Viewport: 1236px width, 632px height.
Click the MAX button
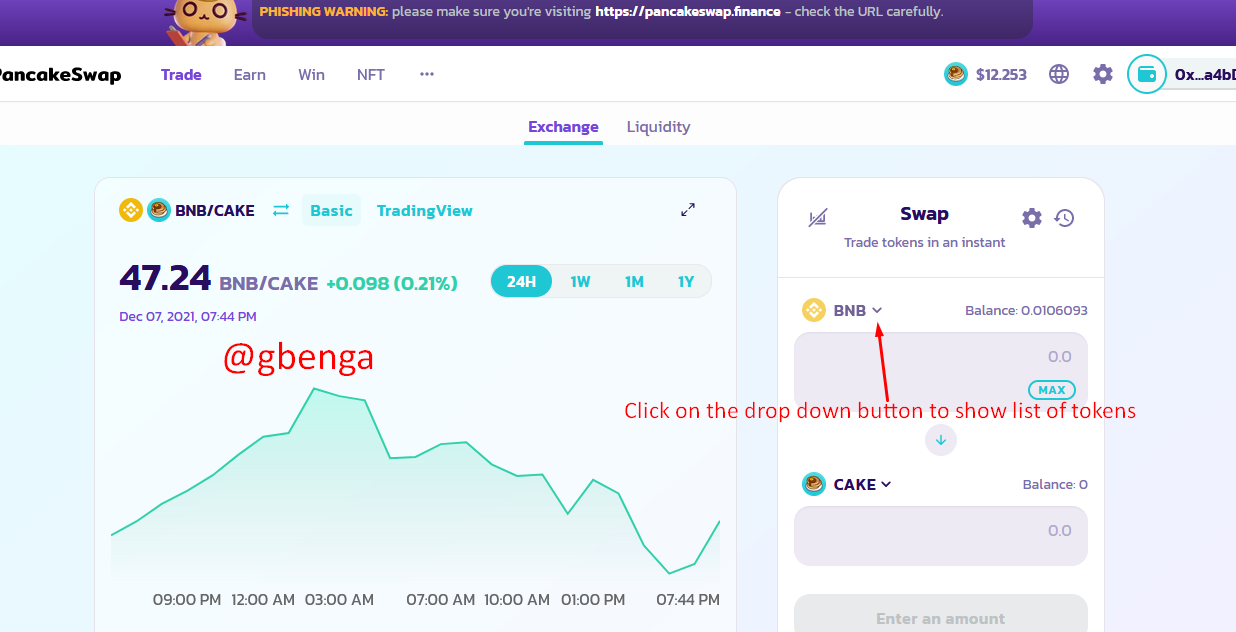coord(1051,390)
